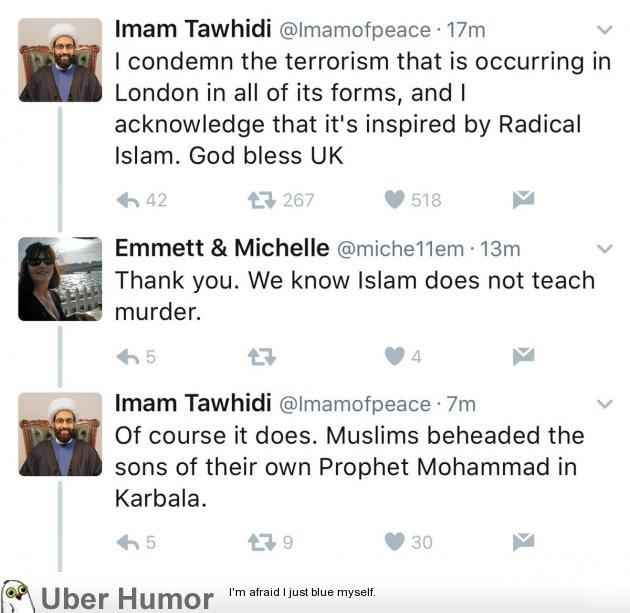Reply to Emmett & Michelle's tweet
Image resolution: width=630 pixels, height=613 pixels.
pos(127,357)
